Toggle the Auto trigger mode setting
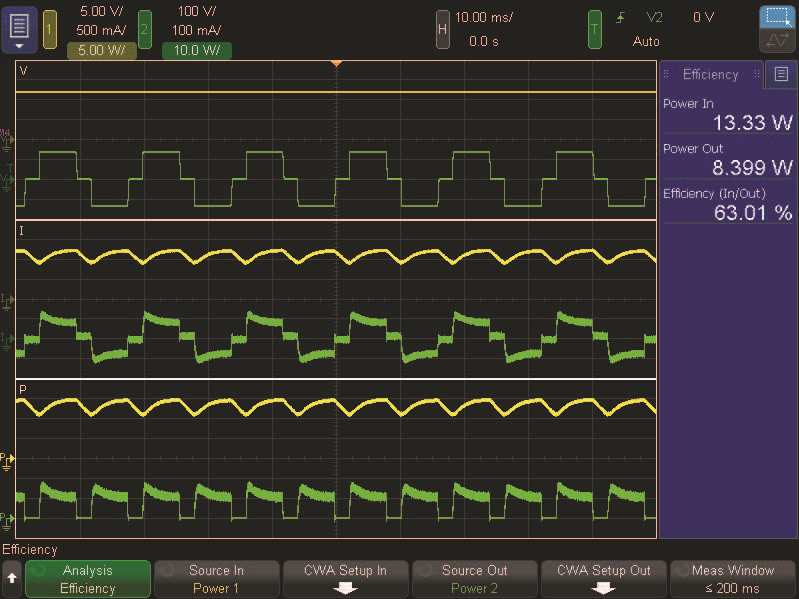 click(x=646, y=42)
